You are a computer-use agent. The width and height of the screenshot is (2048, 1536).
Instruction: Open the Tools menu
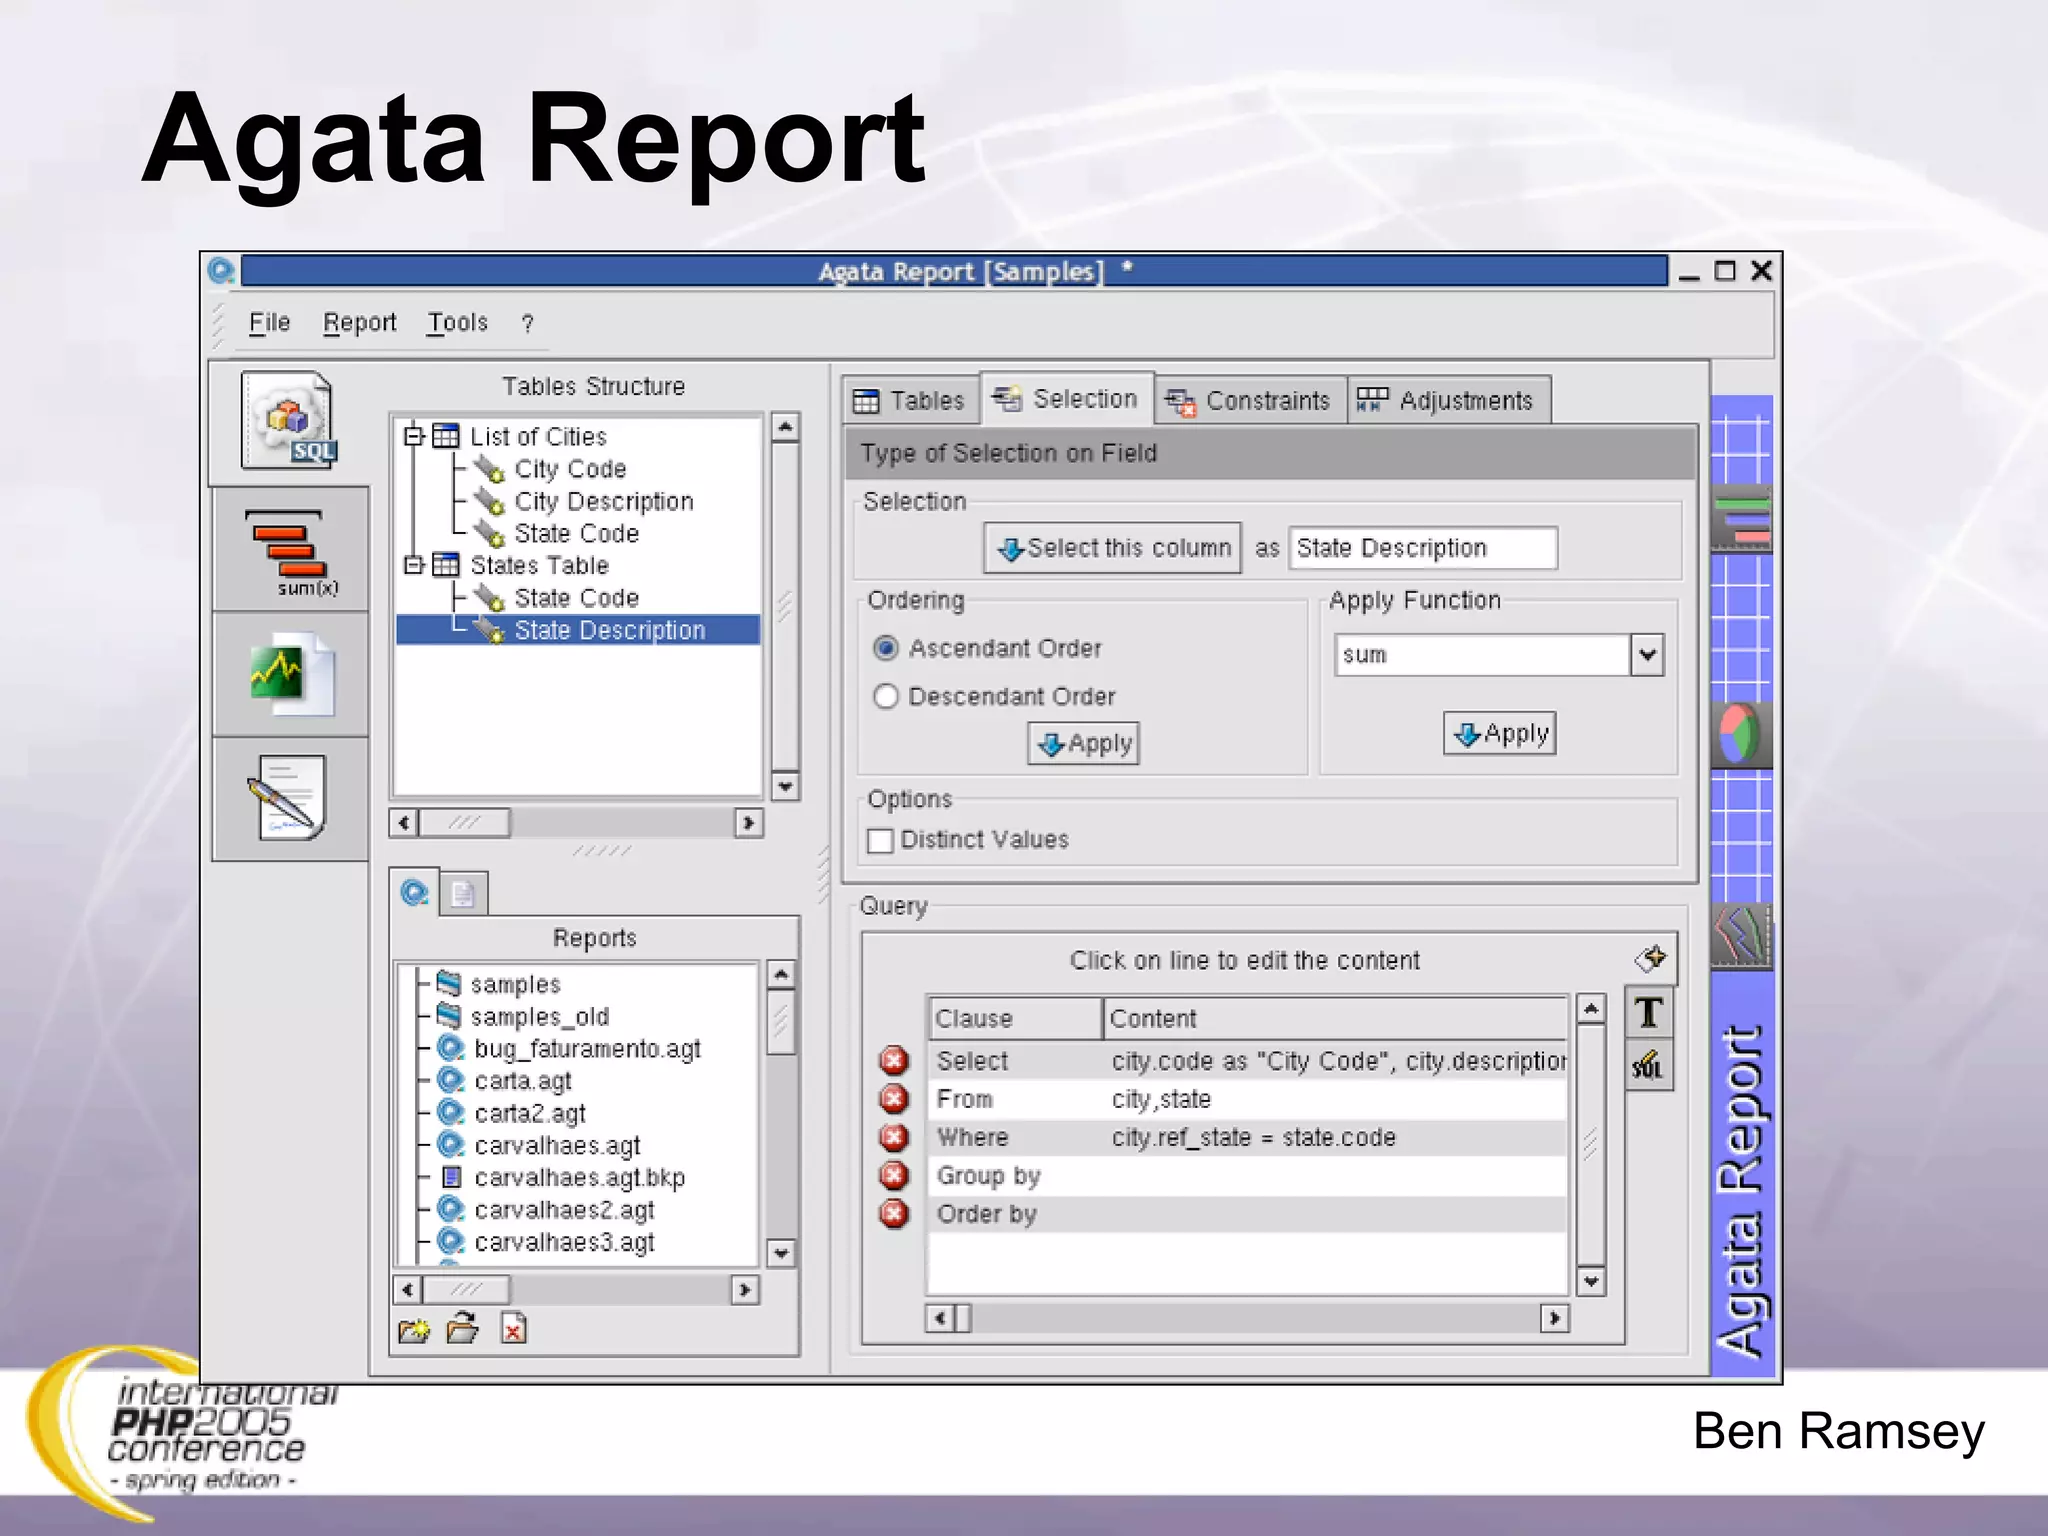click(457, 322)
